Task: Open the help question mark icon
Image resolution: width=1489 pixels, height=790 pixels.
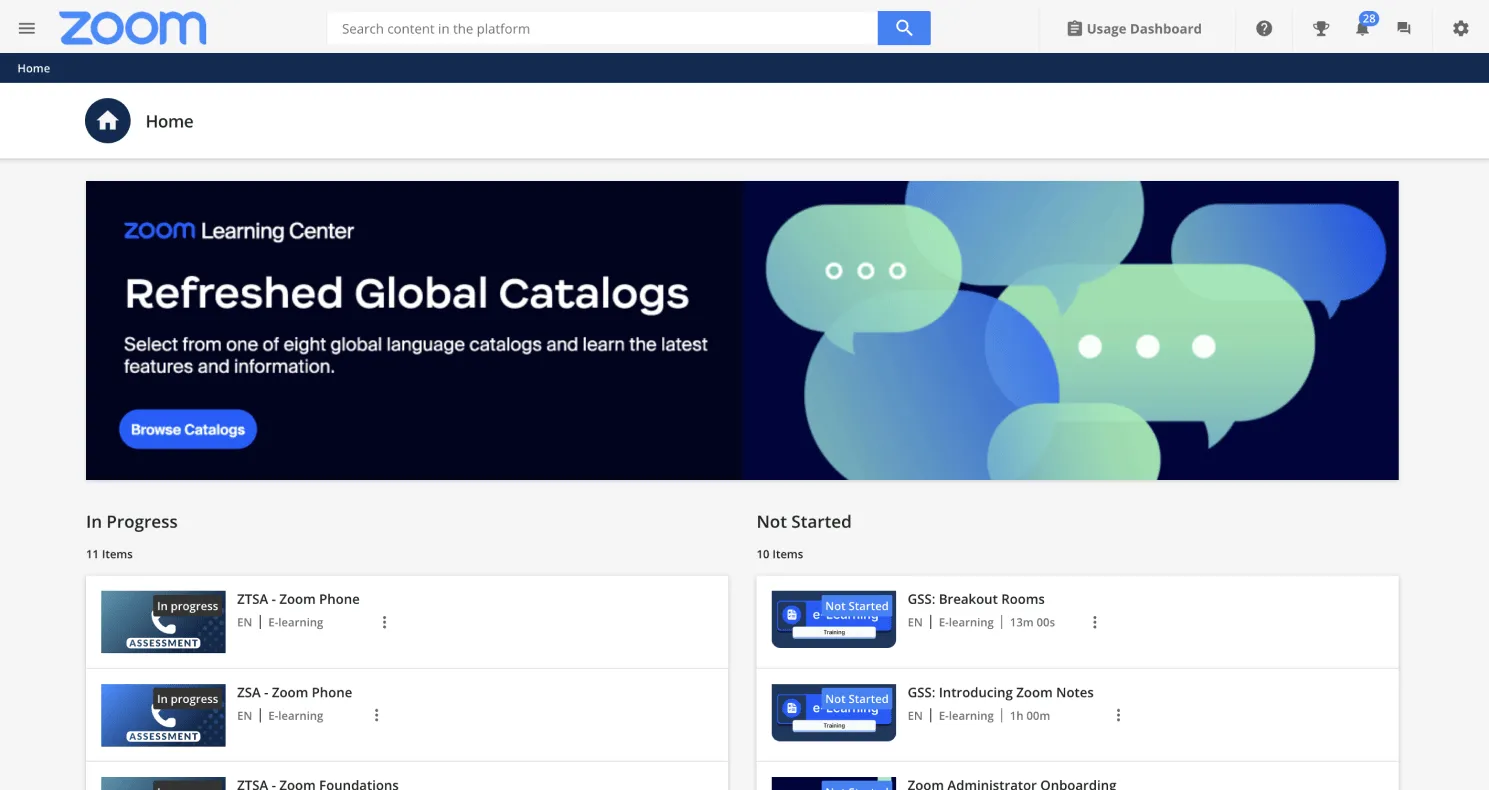Action: tap(1264, 29)
